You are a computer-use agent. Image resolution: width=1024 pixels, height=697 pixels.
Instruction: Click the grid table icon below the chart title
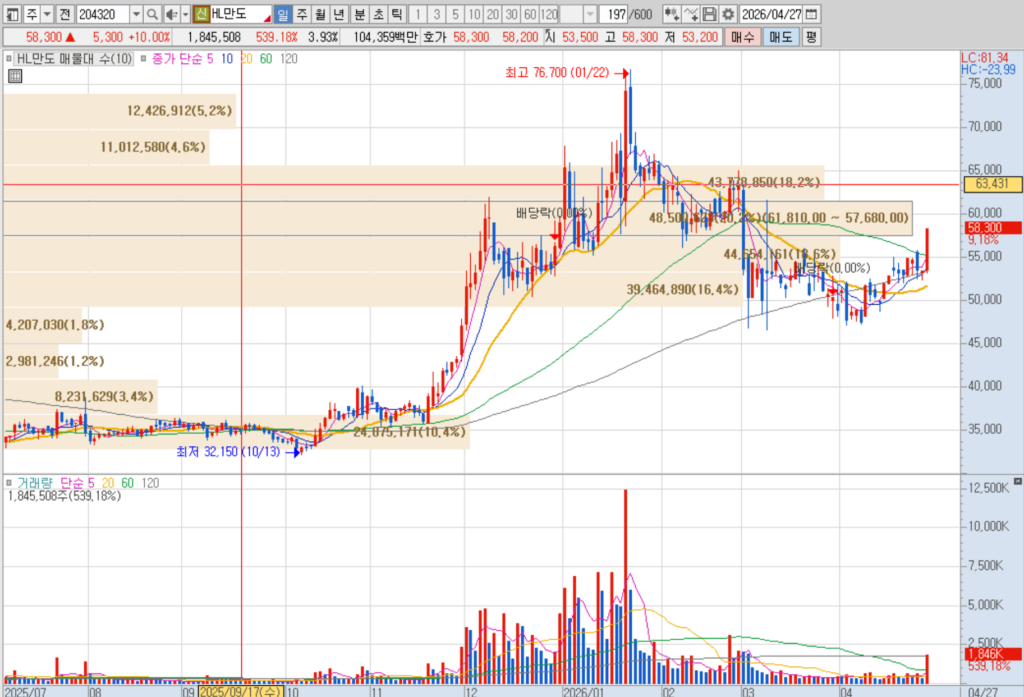pos(15,76)
